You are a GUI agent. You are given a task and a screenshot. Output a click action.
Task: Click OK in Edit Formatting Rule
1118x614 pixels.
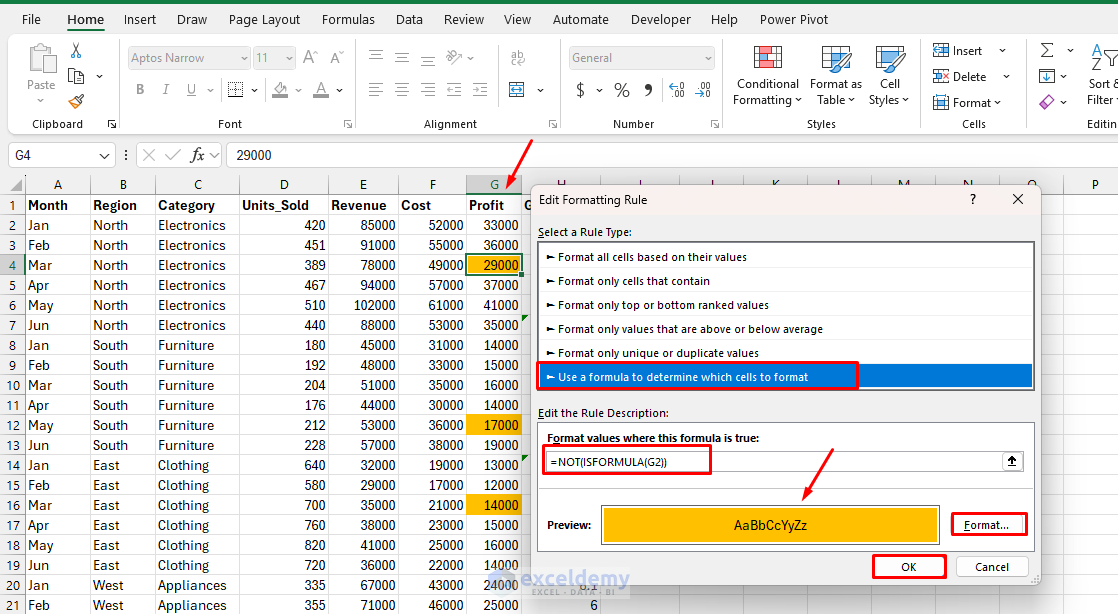click(x=908, y=567)
